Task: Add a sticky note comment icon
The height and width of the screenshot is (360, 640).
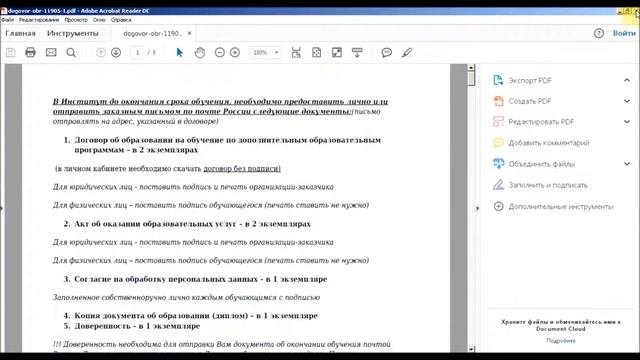Action: pyautogui.click(x=387, y=52)
